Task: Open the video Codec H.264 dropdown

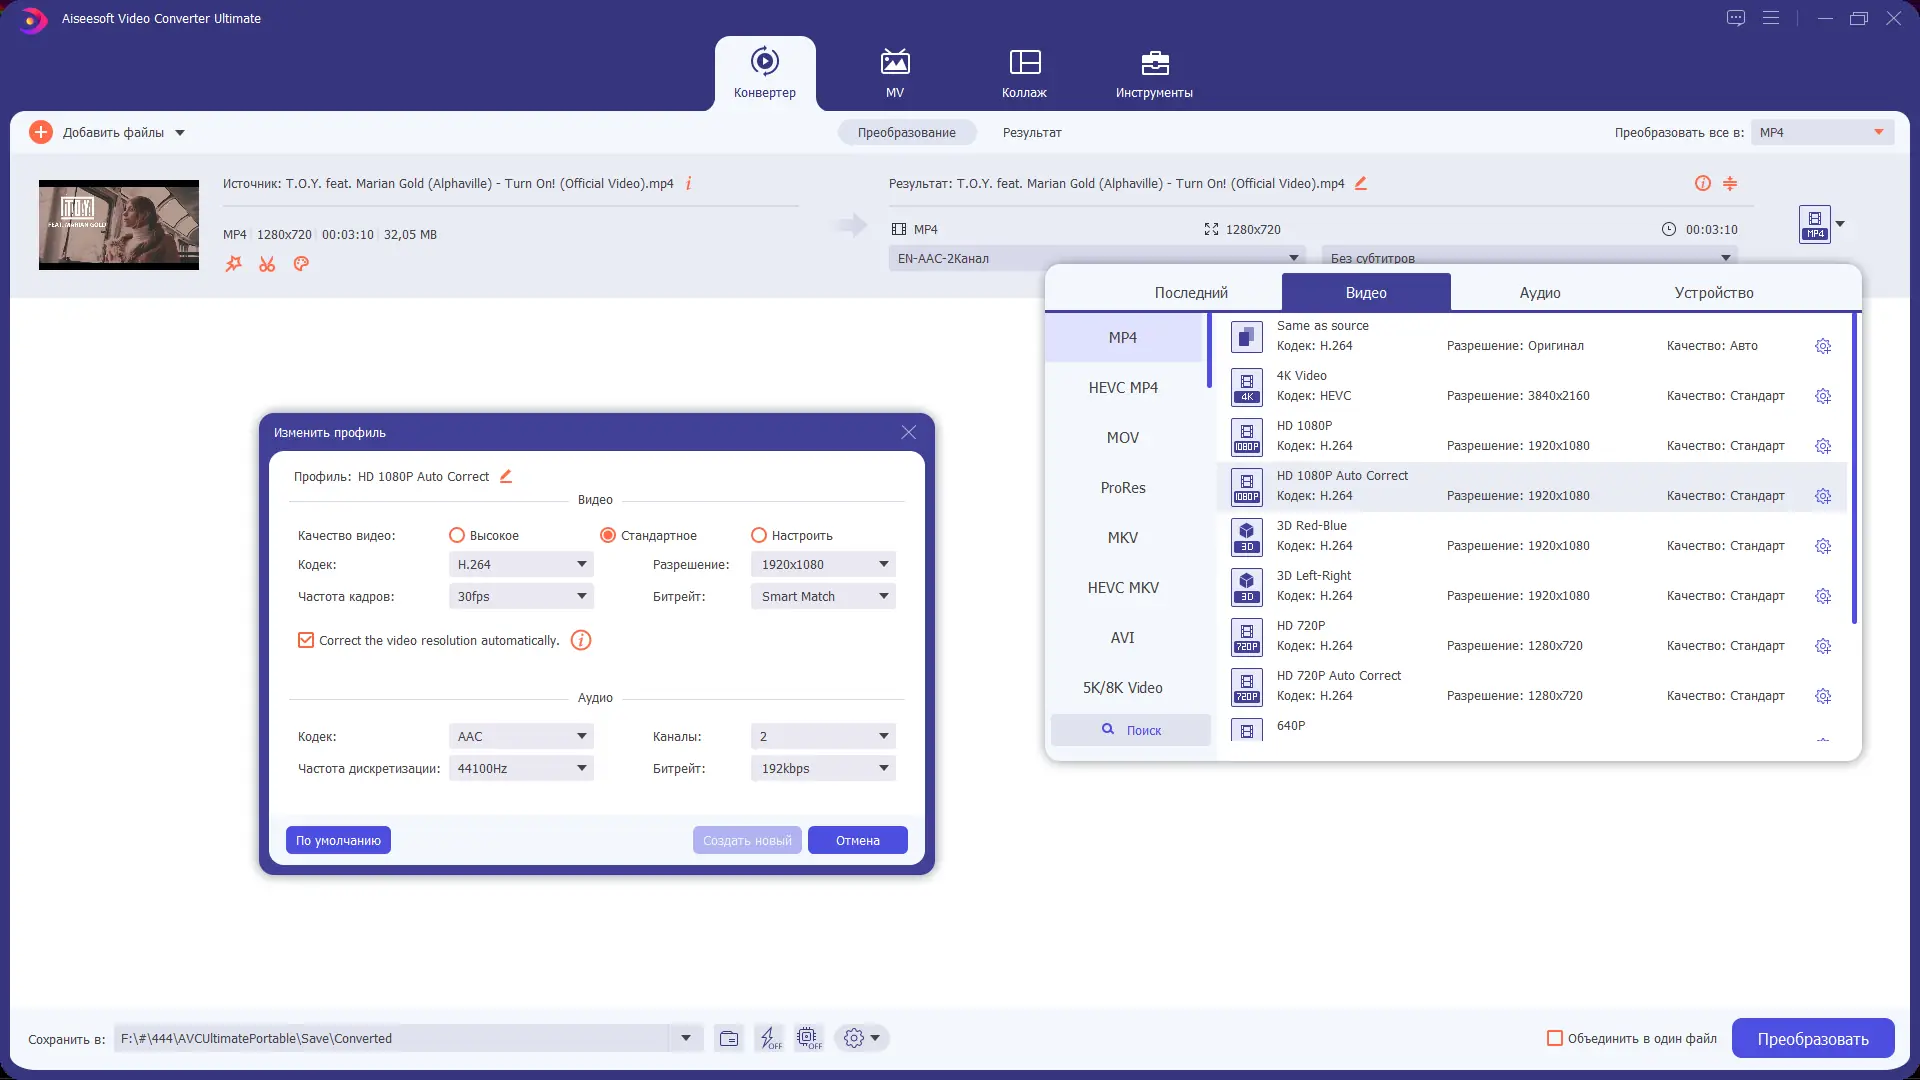Action: coord(521,564)
